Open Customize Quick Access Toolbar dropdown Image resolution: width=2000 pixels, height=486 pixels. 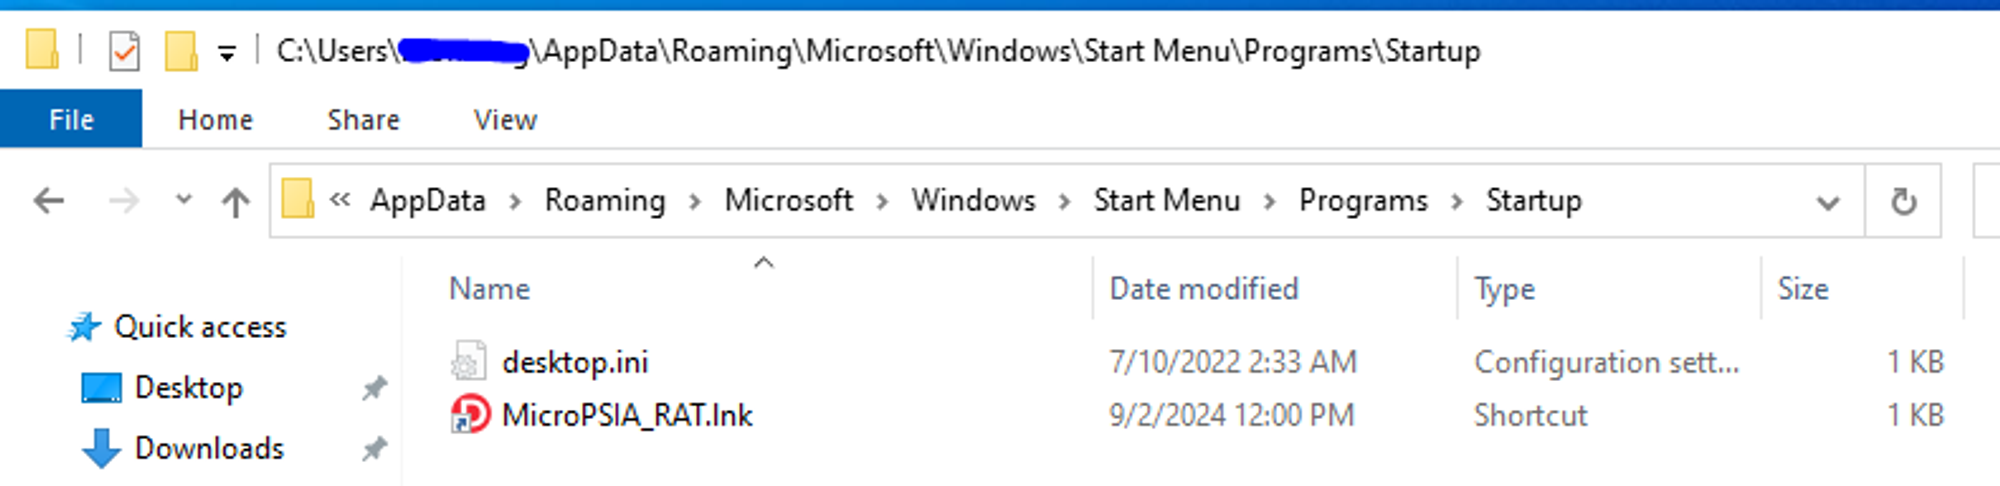click(x=227, y=52)
